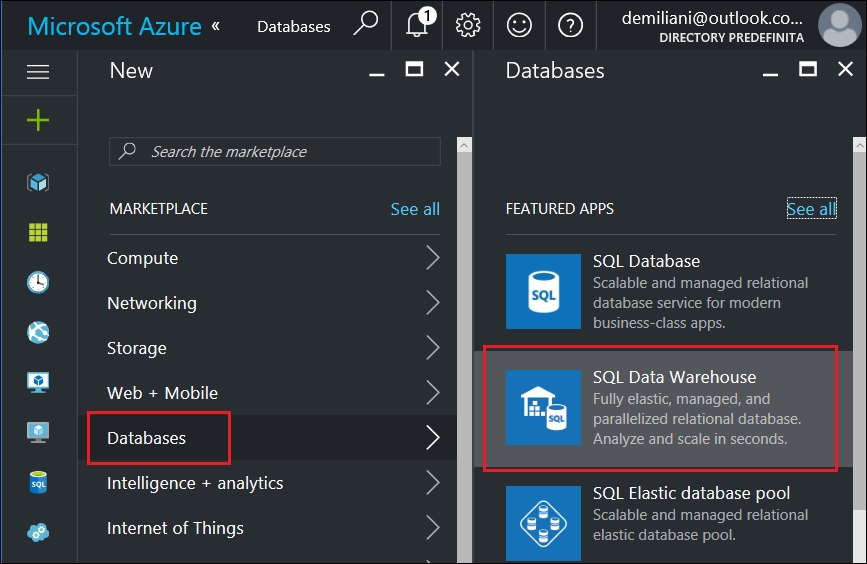Select Web + Mobile category

point(163,393)
